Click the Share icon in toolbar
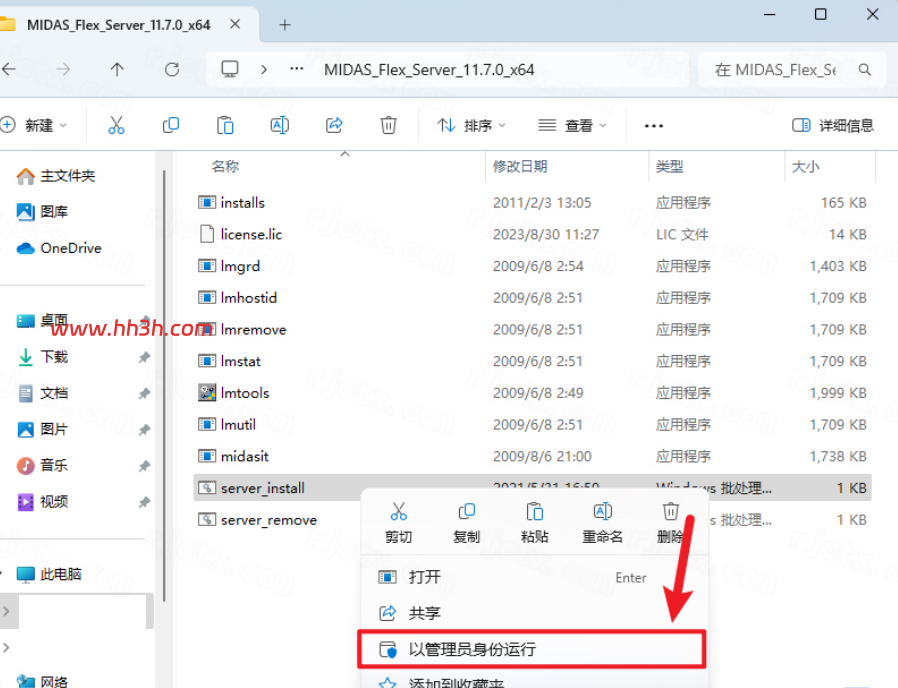 334,125
